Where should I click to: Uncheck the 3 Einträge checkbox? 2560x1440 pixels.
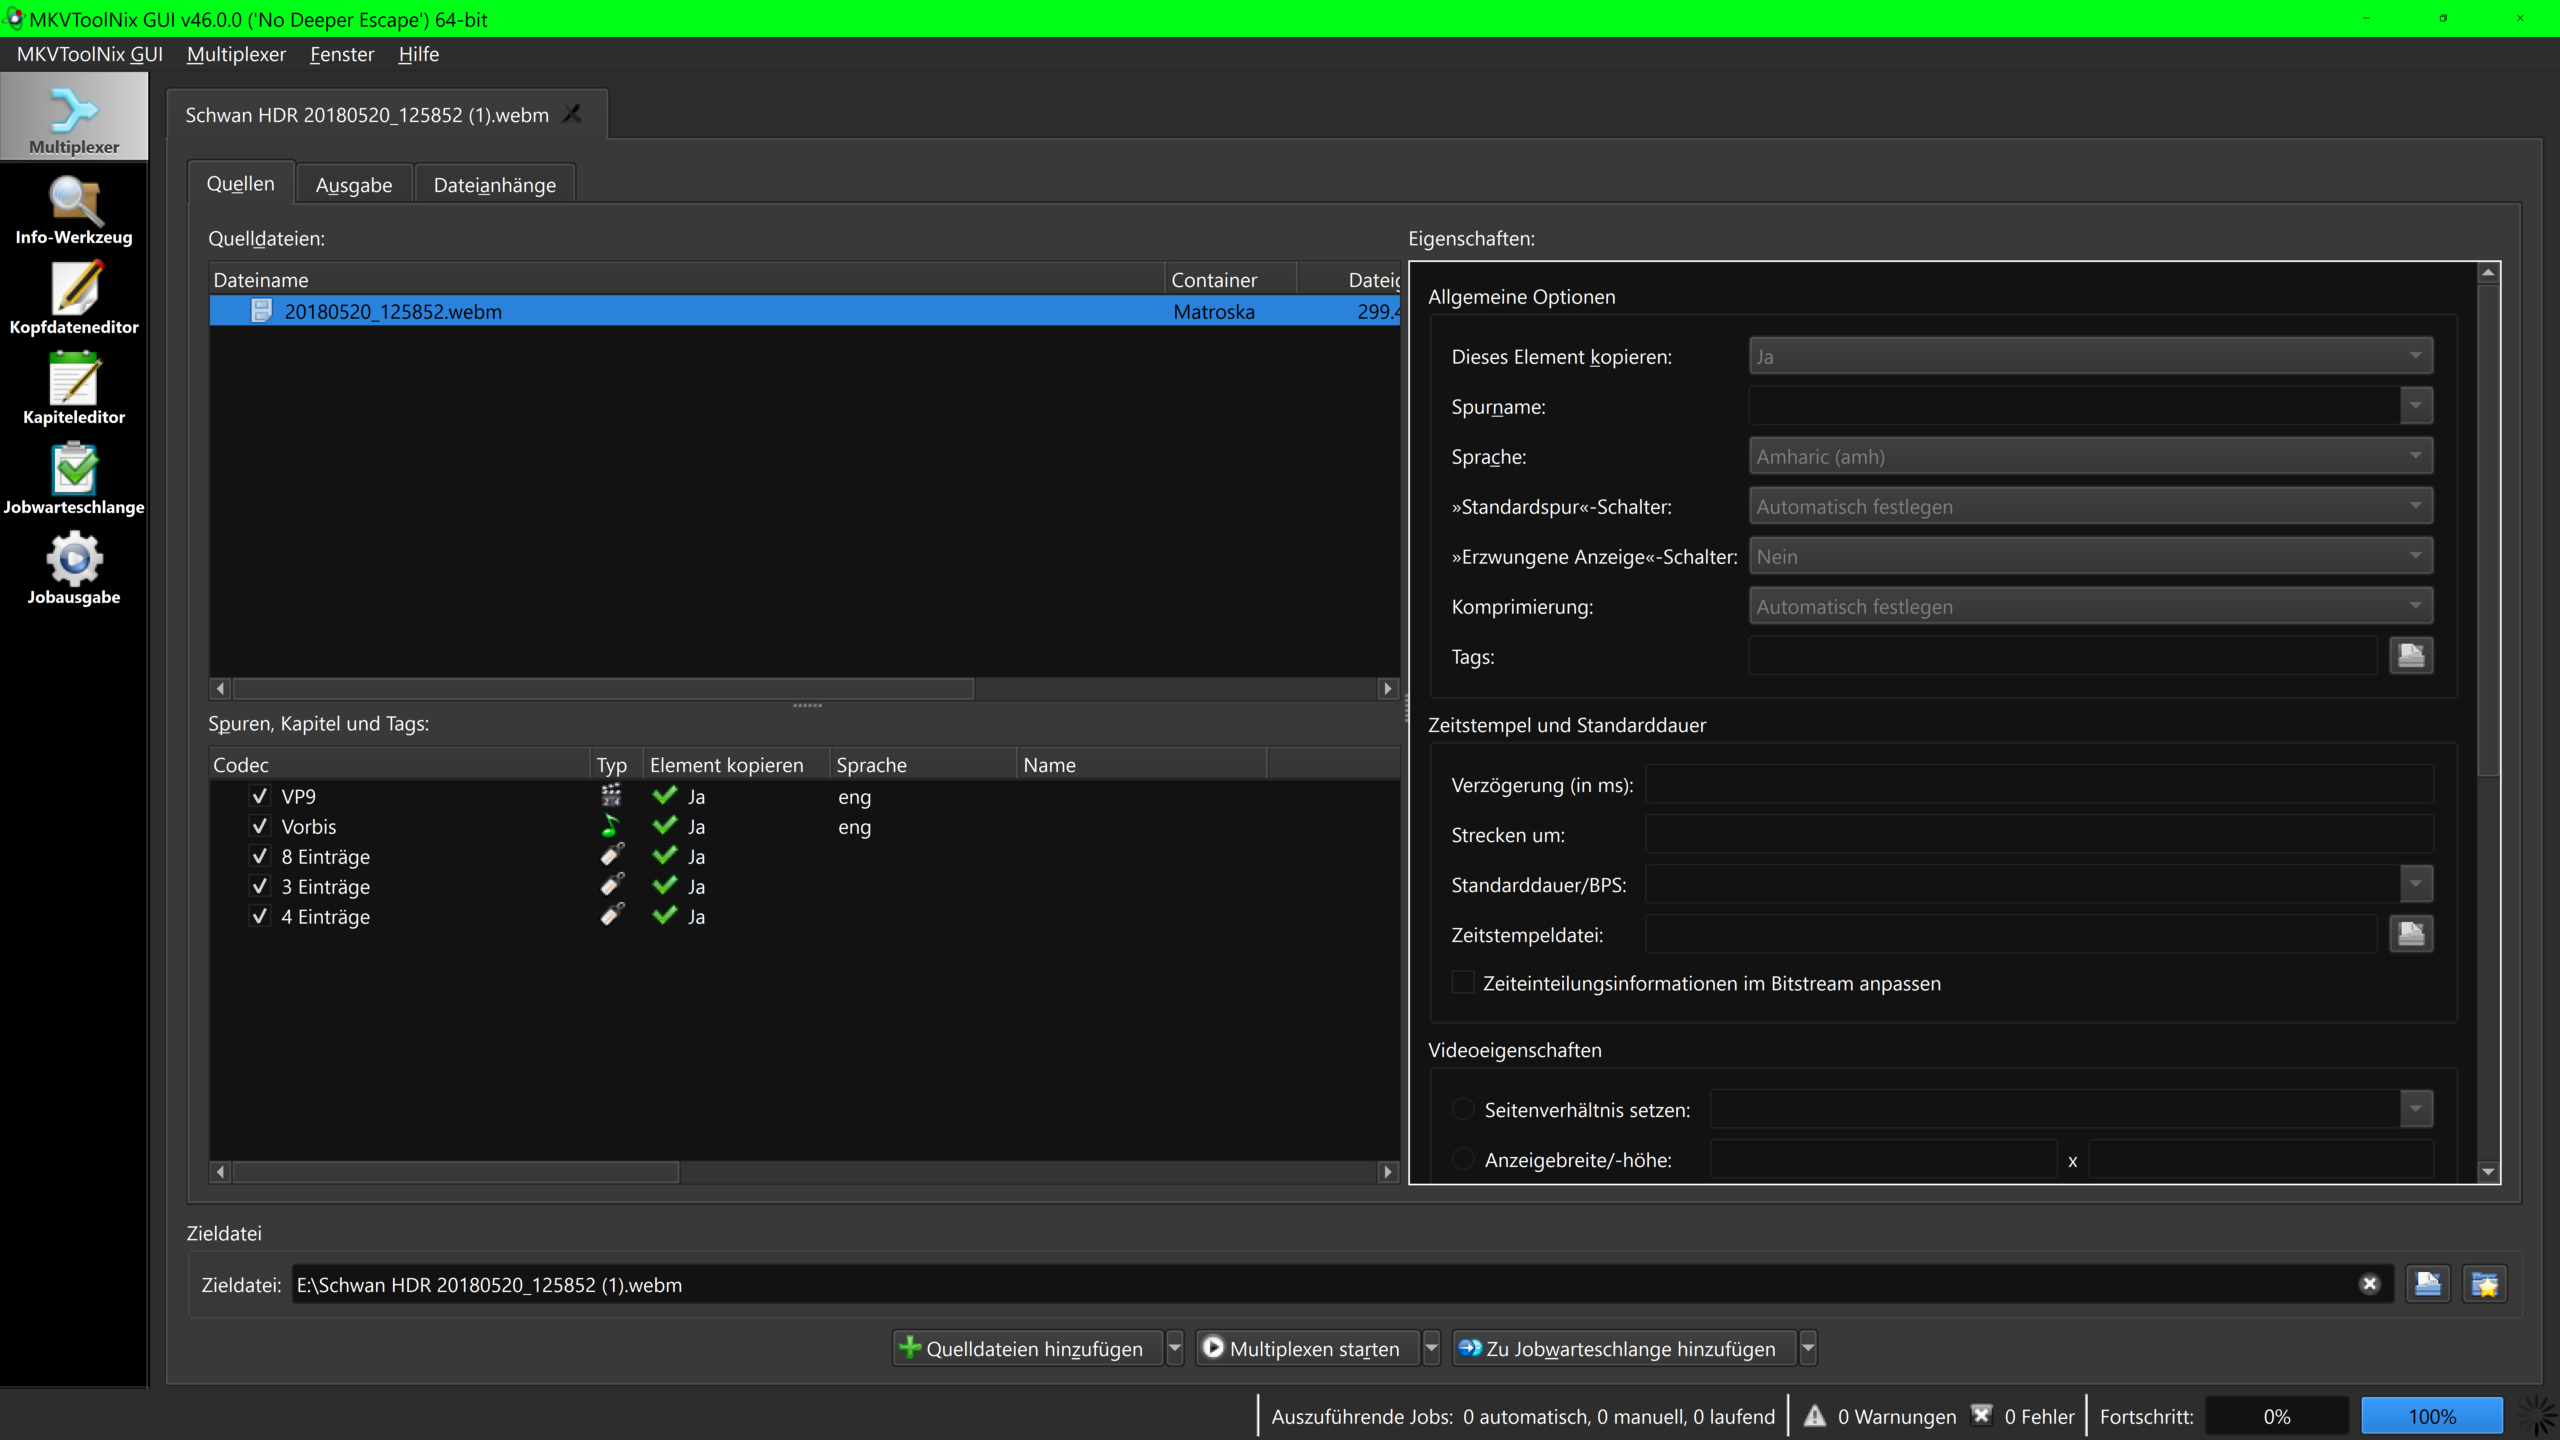[x=260, y=886]
